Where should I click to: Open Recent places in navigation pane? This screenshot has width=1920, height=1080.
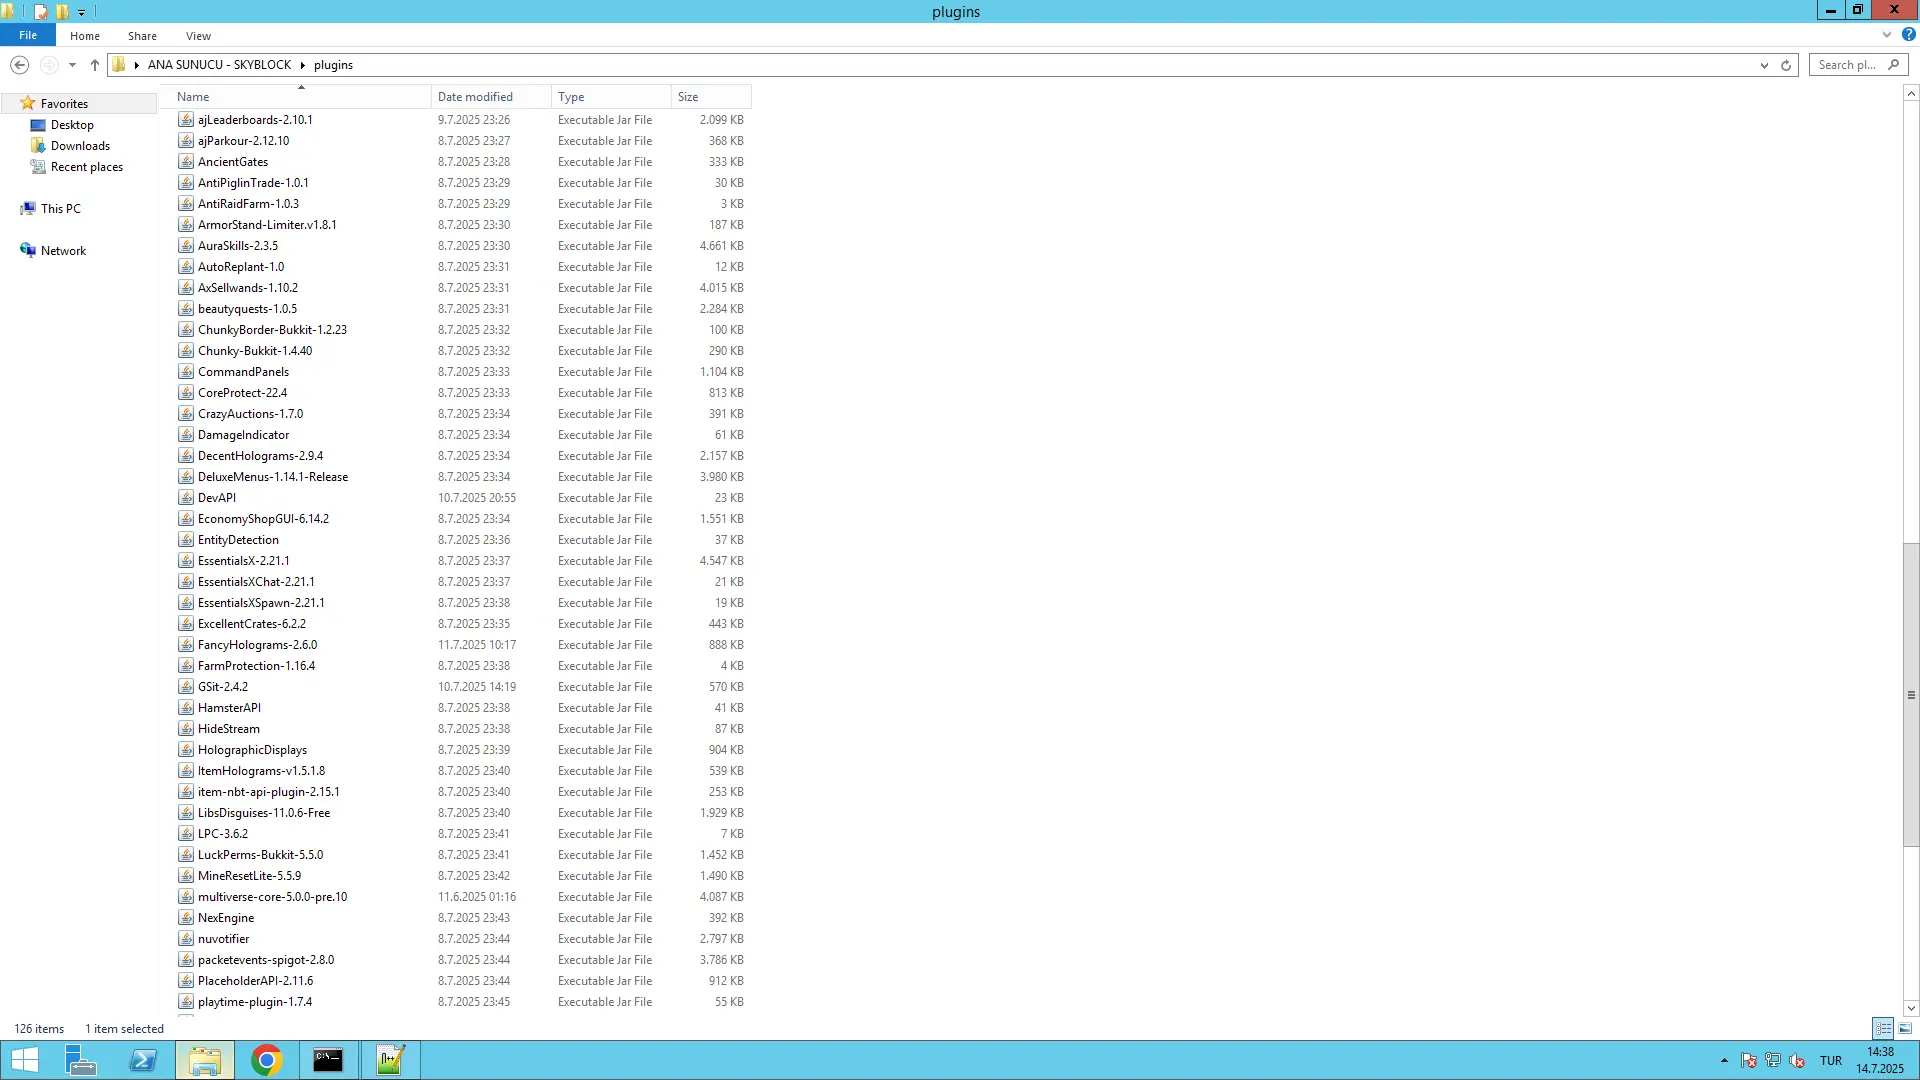tap(87, 167)
